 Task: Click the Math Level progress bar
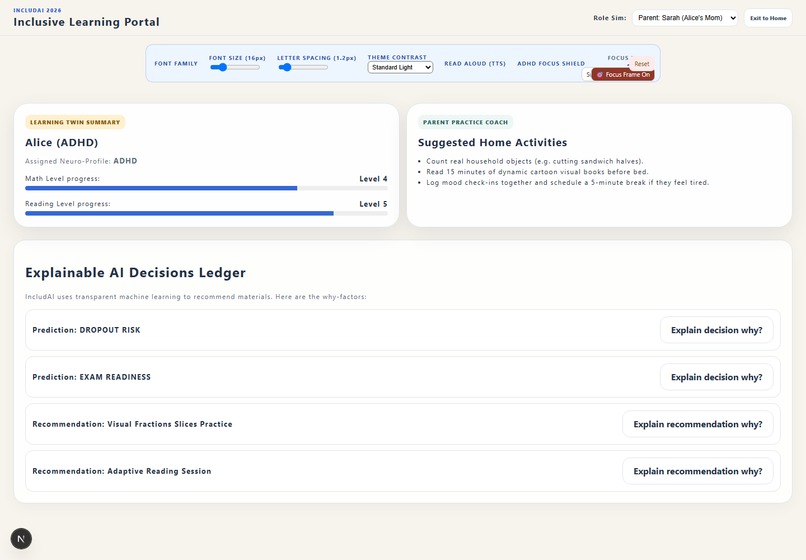[x=206, y=188]
